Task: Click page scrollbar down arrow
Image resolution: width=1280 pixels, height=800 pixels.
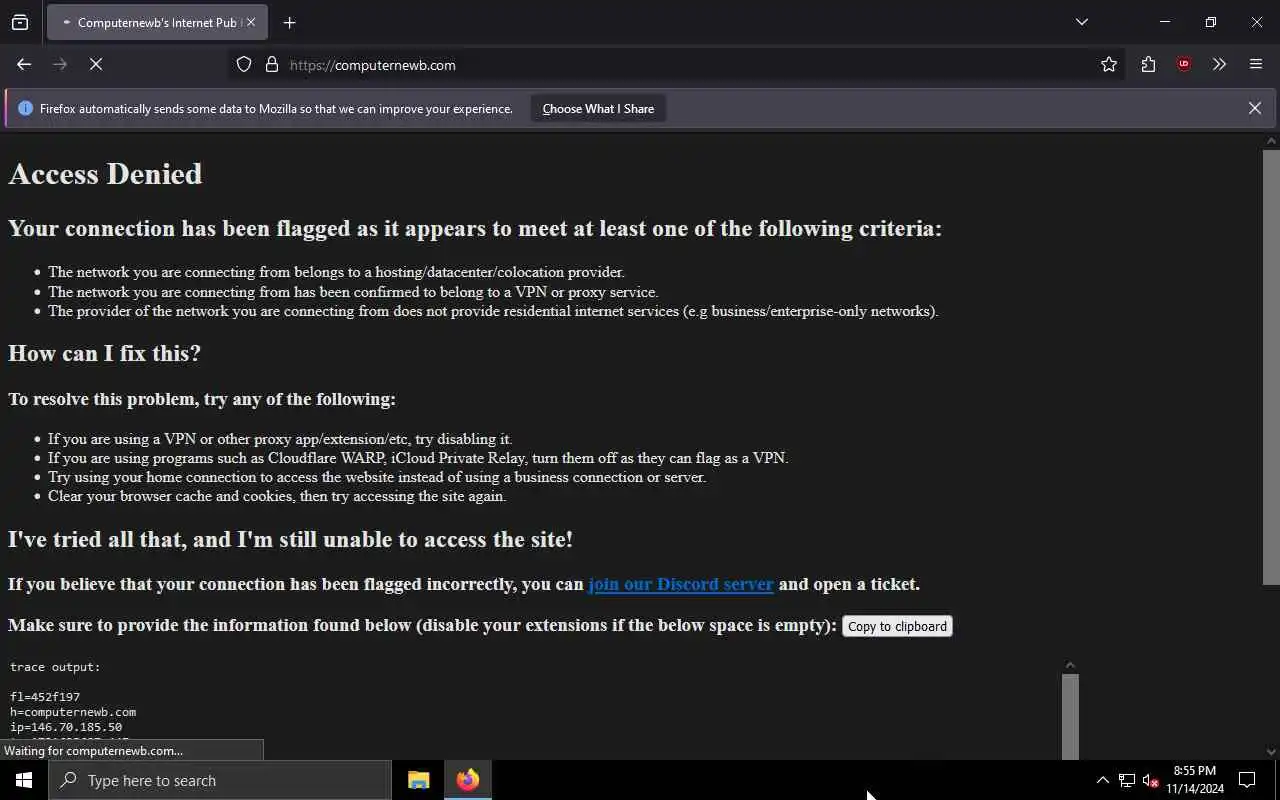Action: [1271, 752]
